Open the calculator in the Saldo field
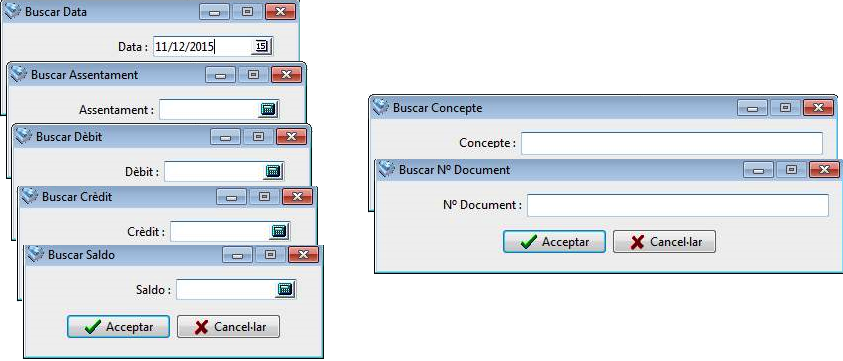Screen dimensions: 843x361 [x=285, y=289]
